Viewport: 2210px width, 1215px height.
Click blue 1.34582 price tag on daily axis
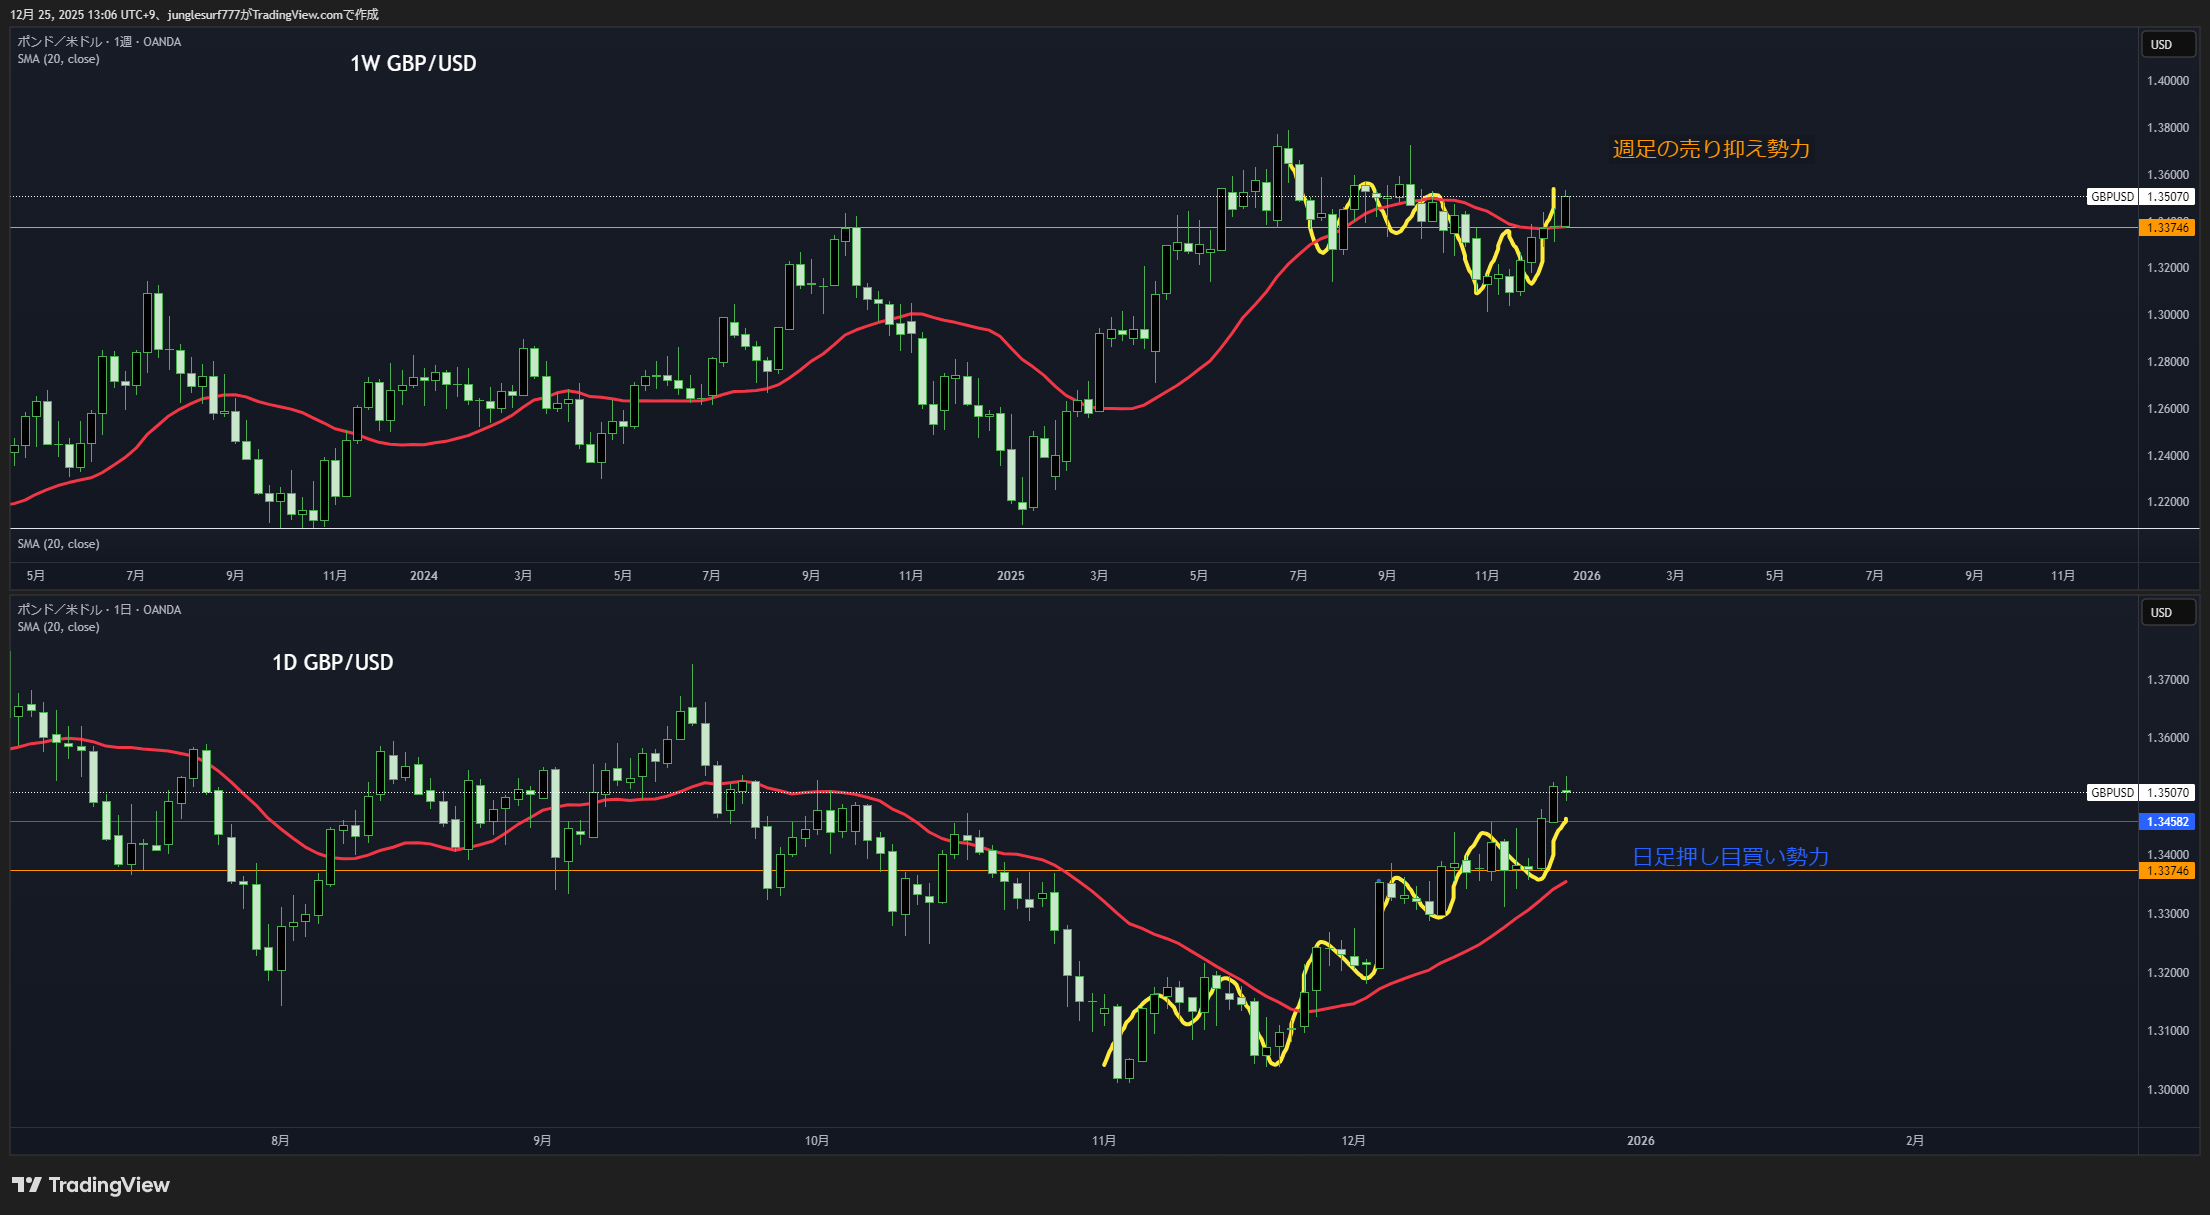click(x=2166, y=822)
